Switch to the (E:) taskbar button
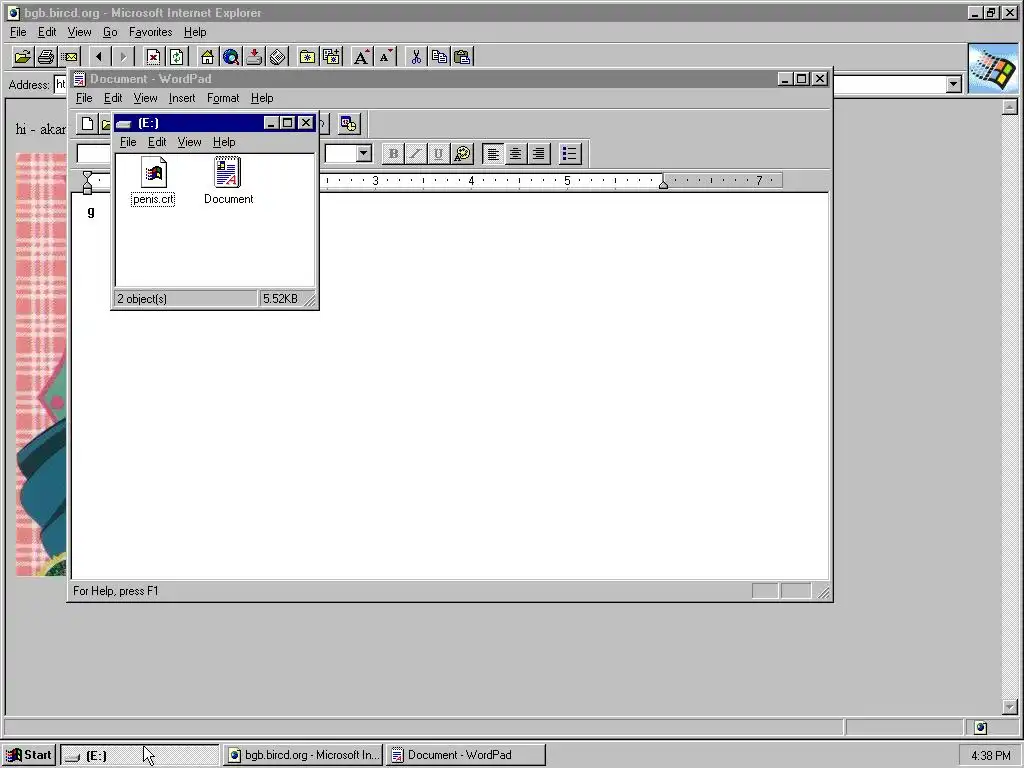Image resolution: width=1024 pixels, height=768 pixels. (140, 755)
